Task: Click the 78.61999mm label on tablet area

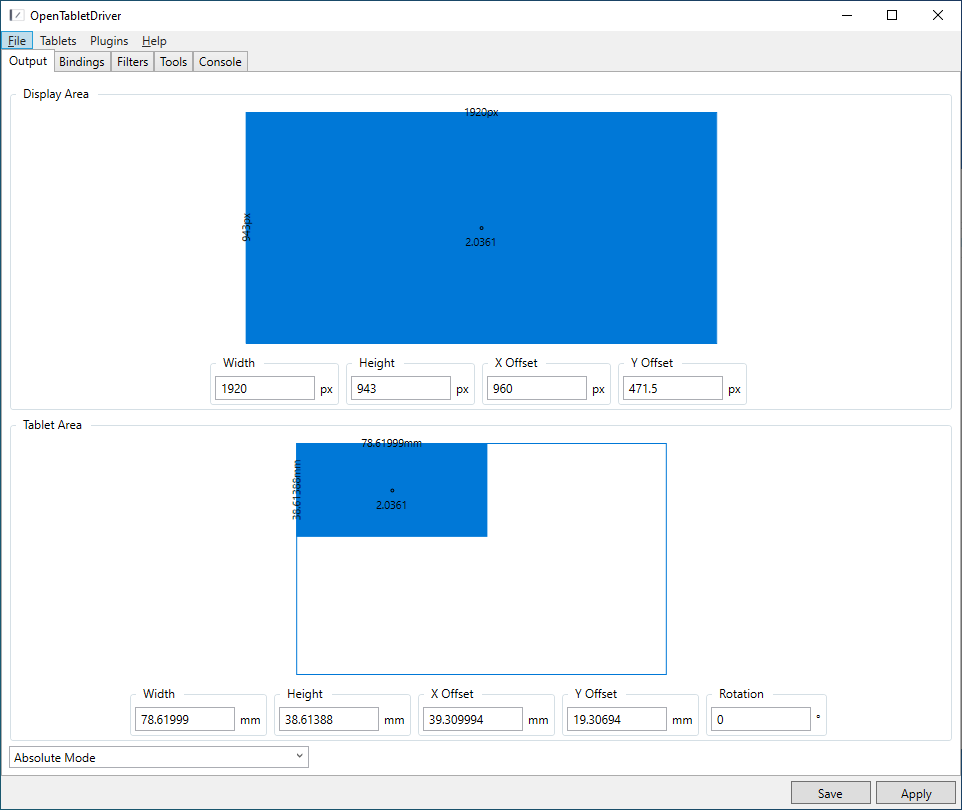Action: click(x=391, y=443)
